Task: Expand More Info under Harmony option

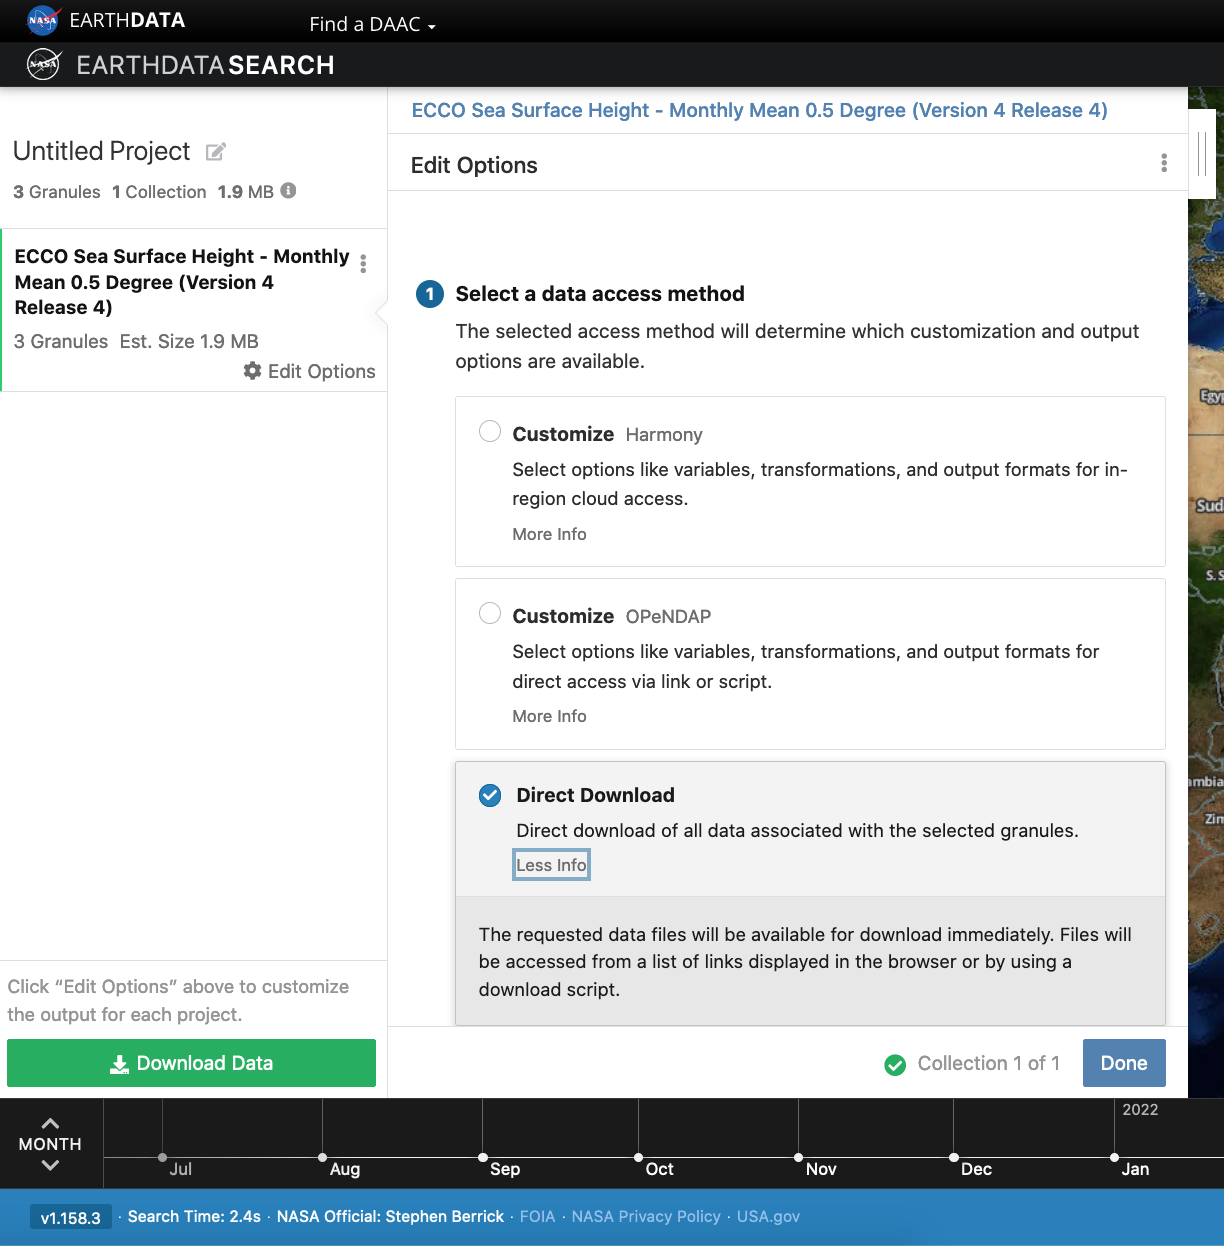Action: 549,534
